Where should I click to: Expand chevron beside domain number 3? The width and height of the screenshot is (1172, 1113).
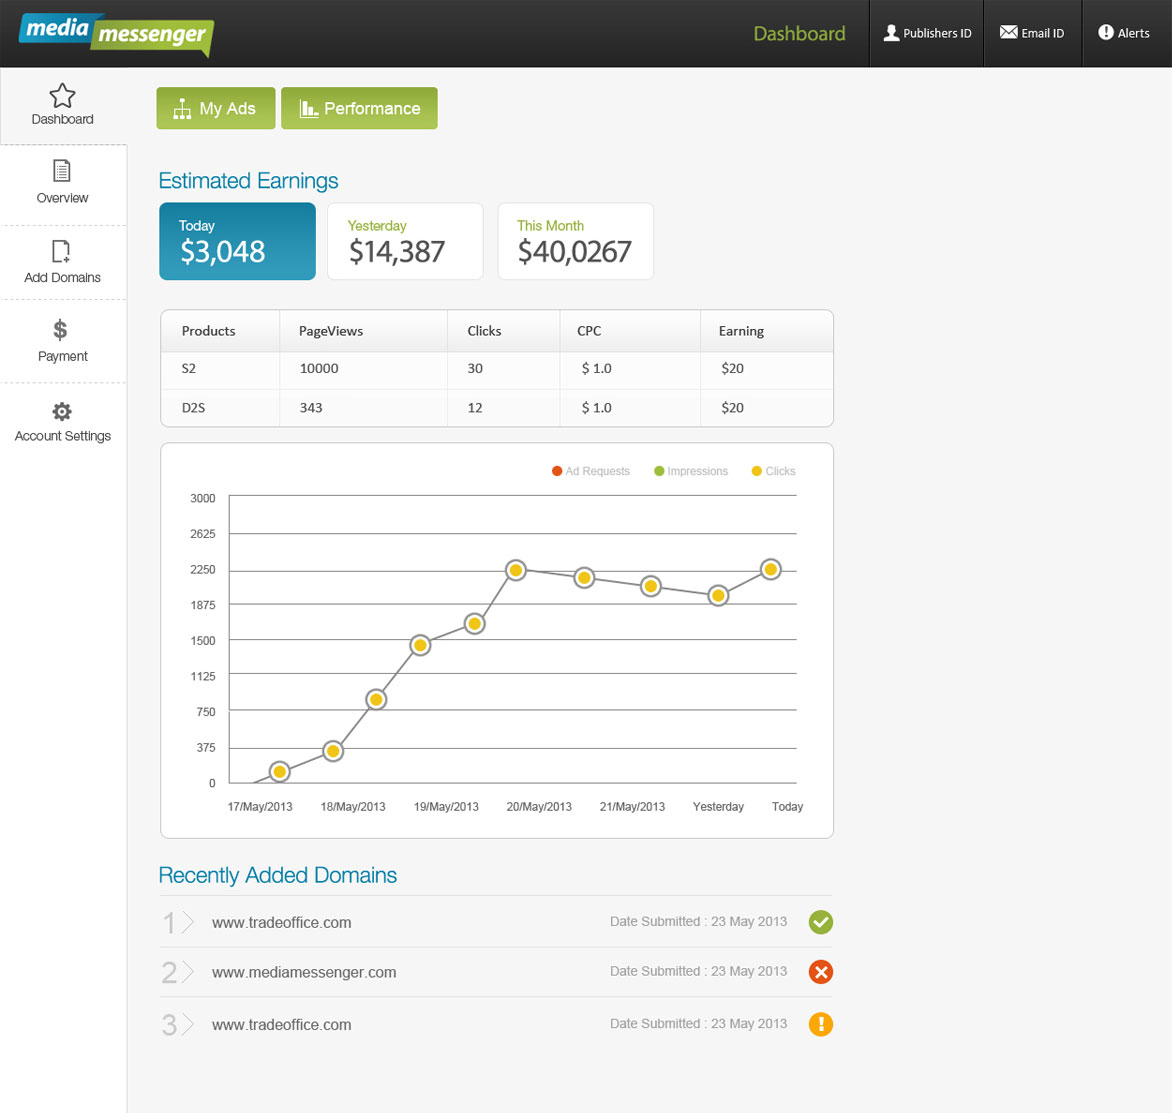tap(188, 1024)
